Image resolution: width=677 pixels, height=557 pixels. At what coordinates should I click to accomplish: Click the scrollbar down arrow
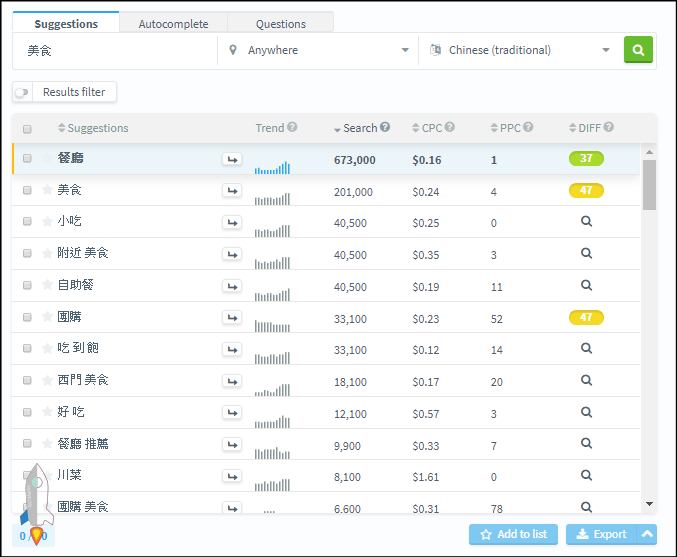(649, 504)
